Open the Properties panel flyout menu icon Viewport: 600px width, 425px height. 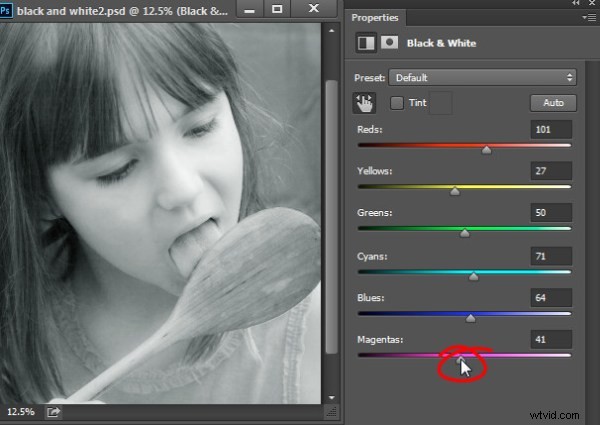tap(589, 17)
